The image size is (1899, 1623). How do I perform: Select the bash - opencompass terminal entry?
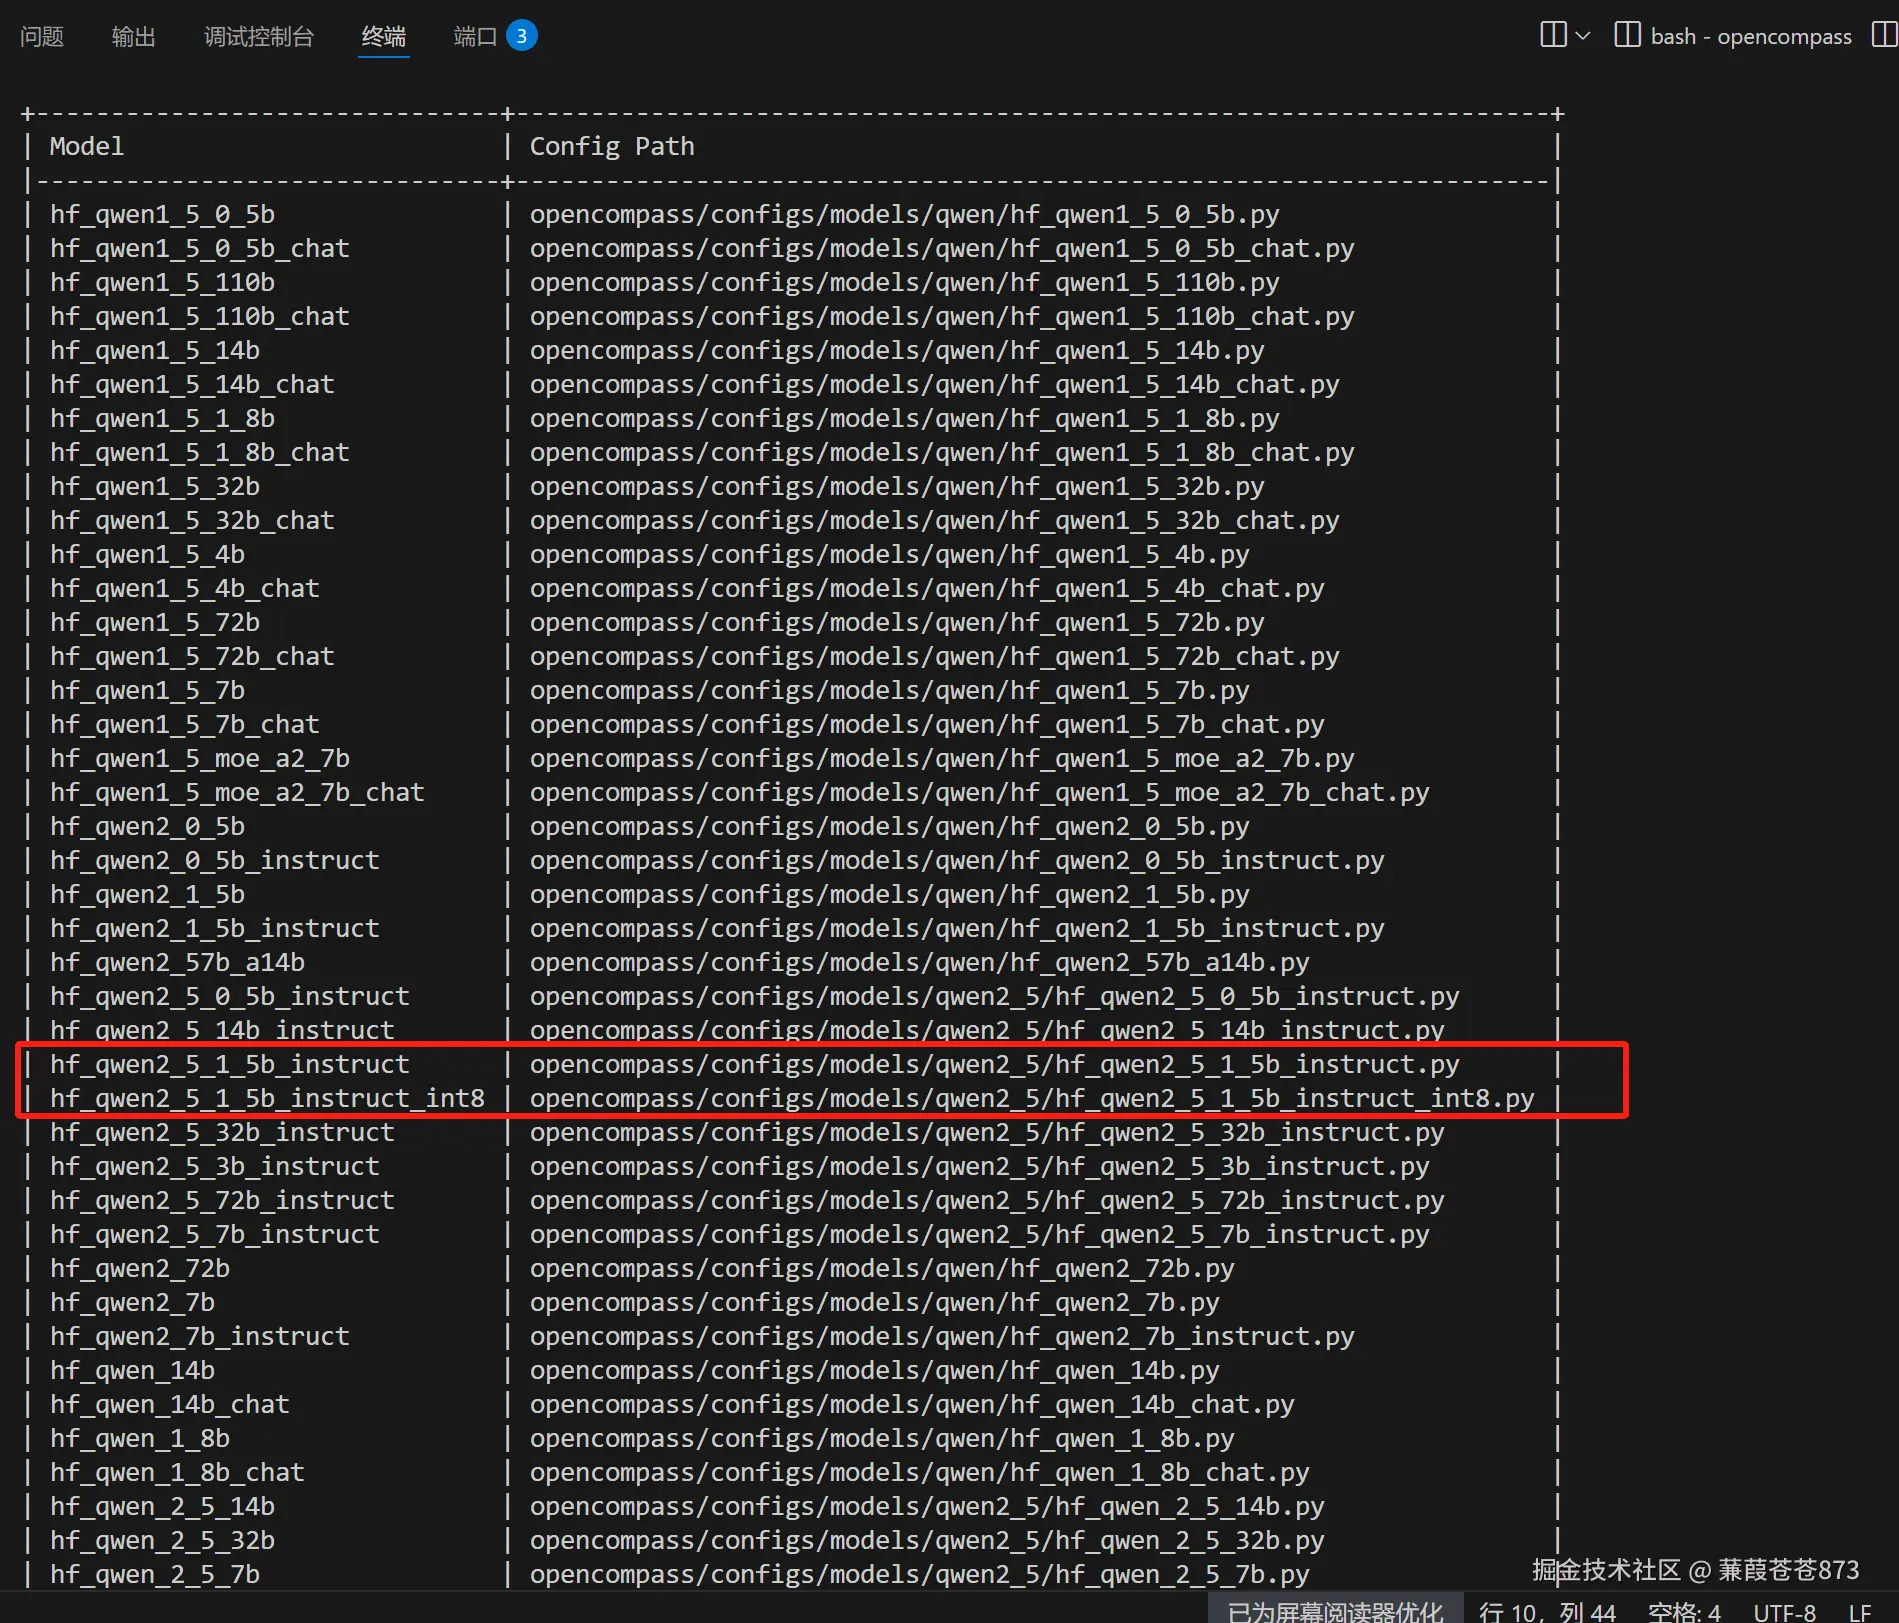click(x=1750, y=36)
